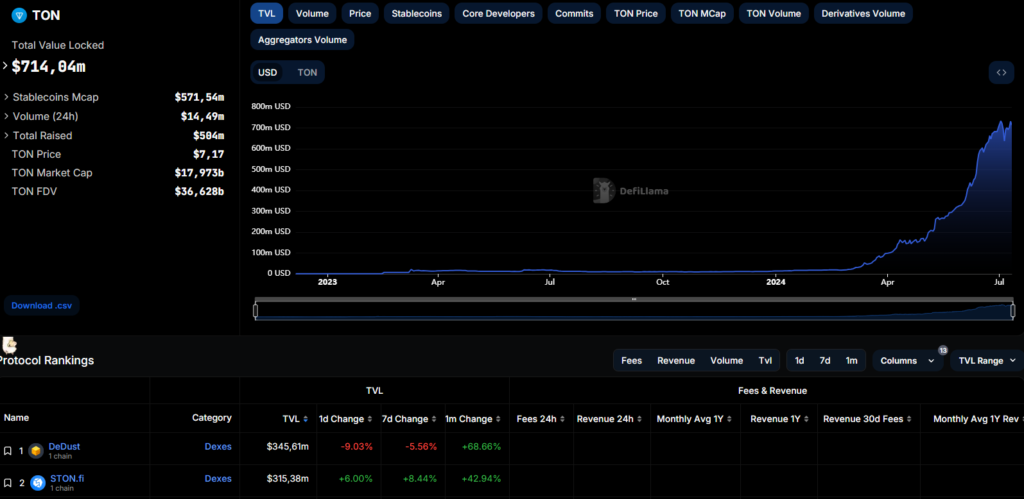Bookmark the DeDust protocol row
This screenshot has width=1024, height=499.
(x=8, y=451)
